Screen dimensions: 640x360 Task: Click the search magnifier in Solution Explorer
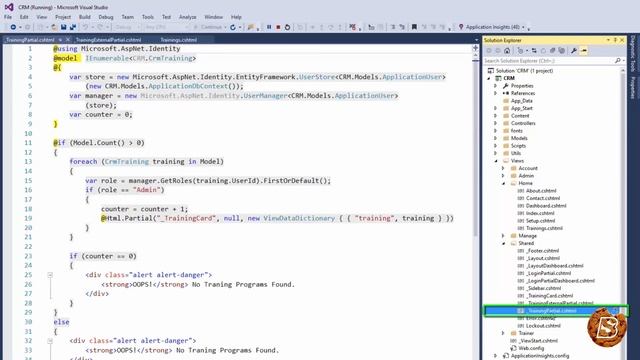[x=618, y=61]
